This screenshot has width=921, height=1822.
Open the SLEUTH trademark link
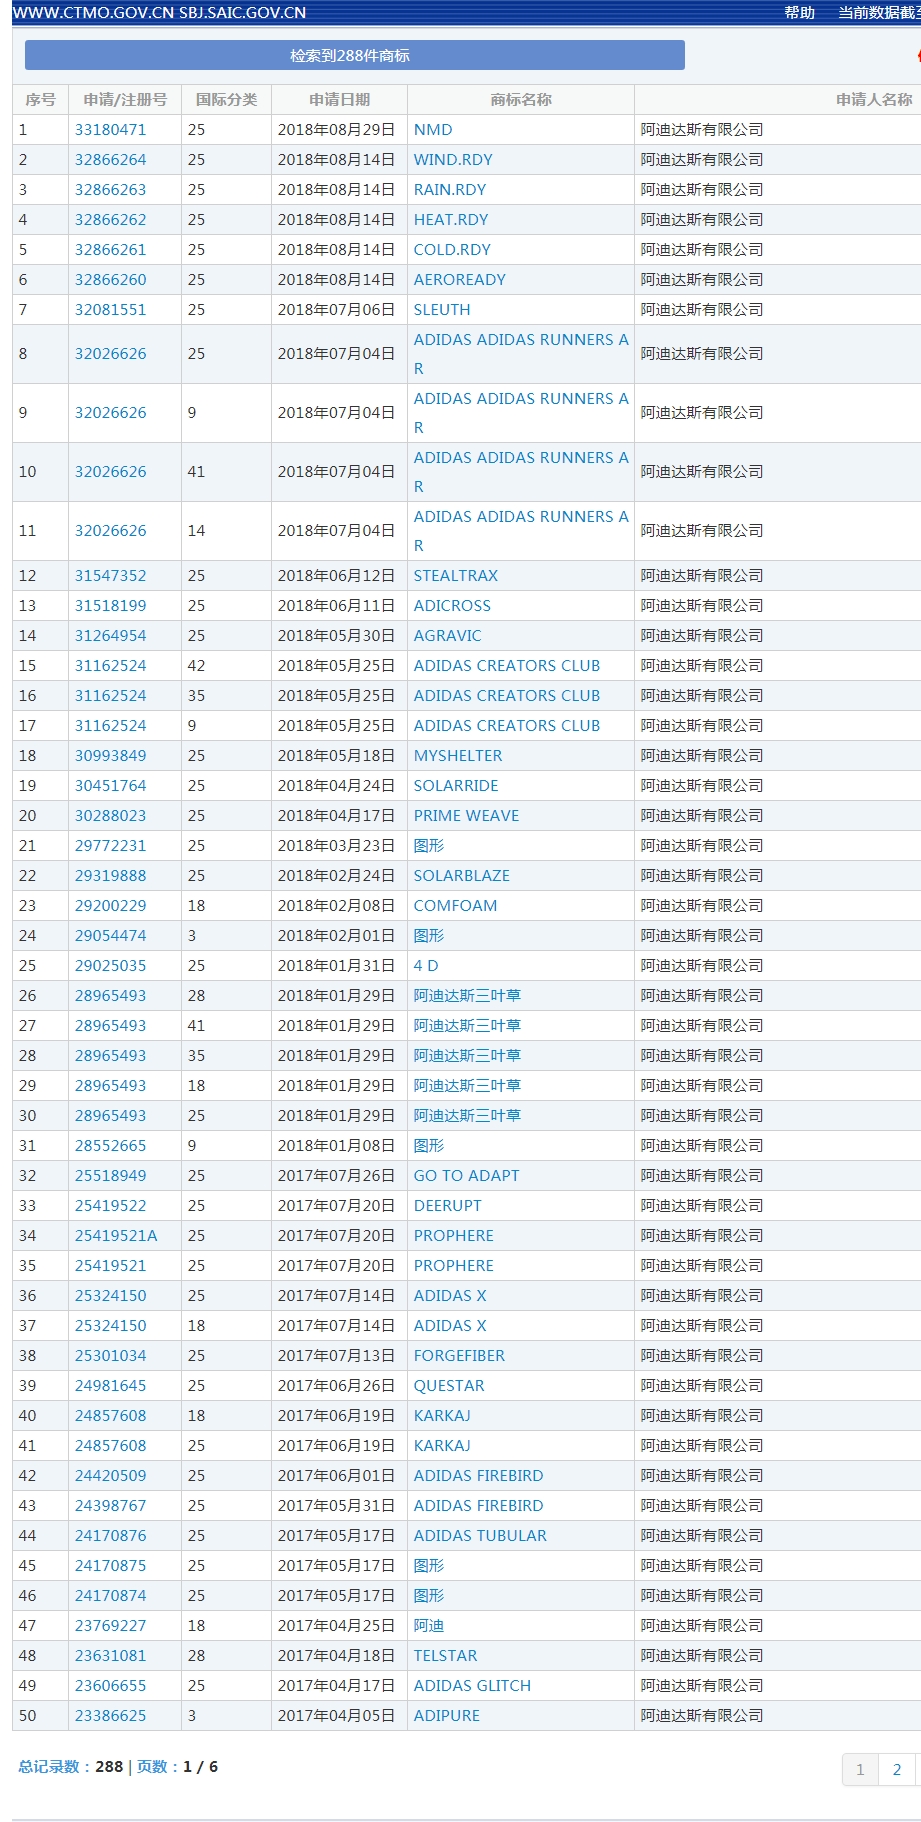[442, 310]
